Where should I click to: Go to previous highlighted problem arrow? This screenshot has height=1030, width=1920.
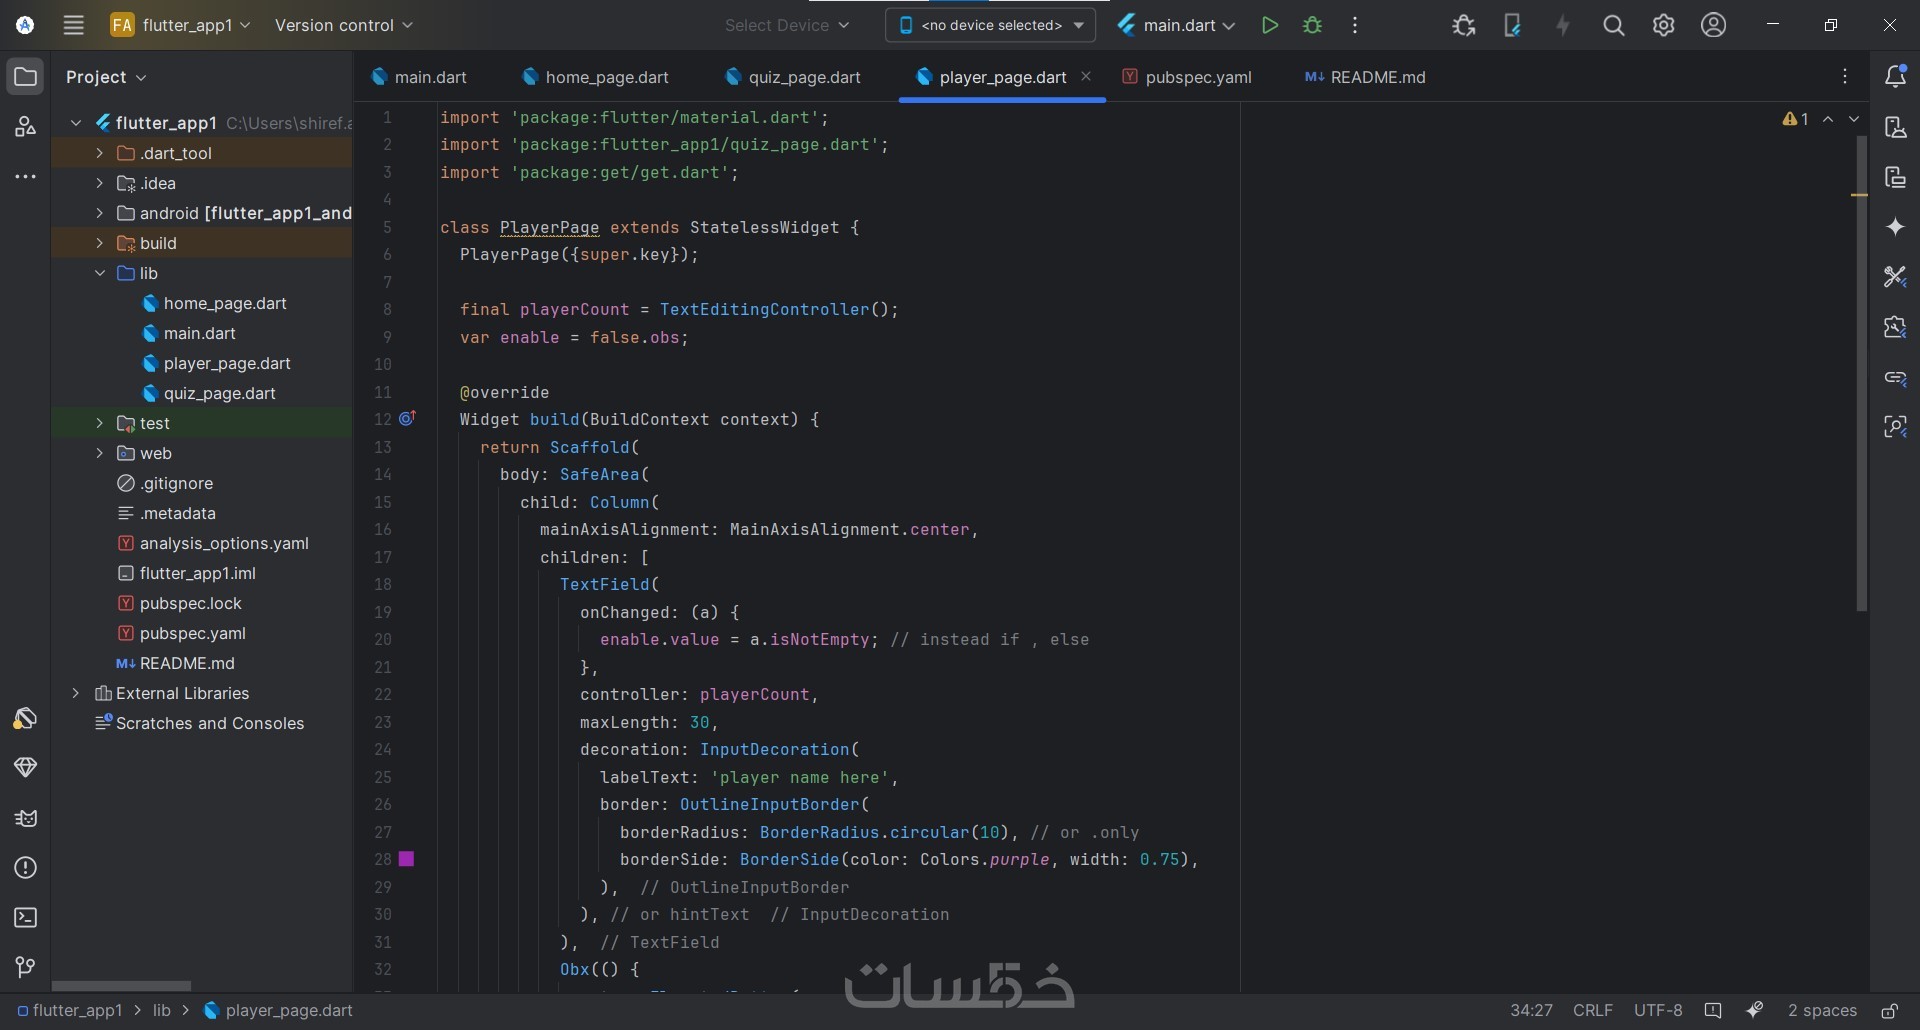[1828, 119]
